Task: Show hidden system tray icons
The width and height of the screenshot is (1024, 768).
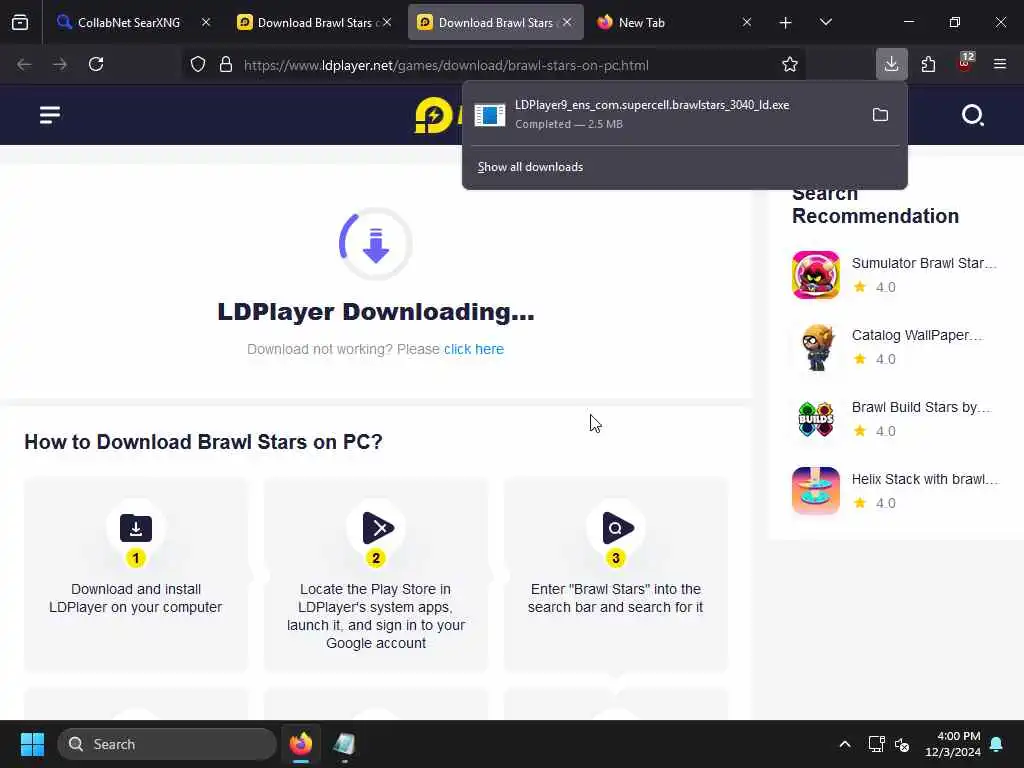Action: point(844,744)
